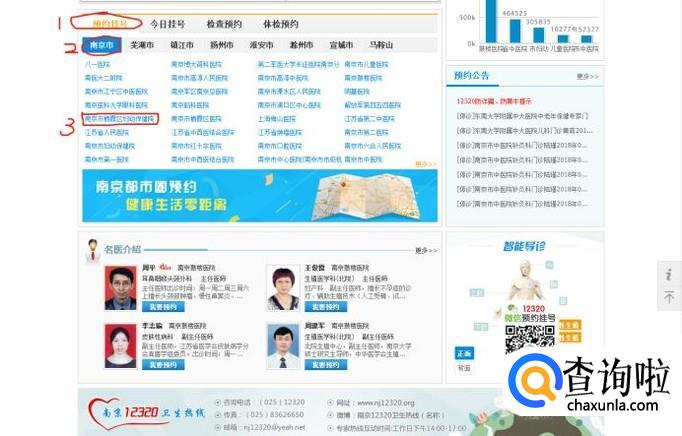Open 南京市浦口区中心医院 link
Image resolution: width=682 pixels, height=436 pixels.
289,105
